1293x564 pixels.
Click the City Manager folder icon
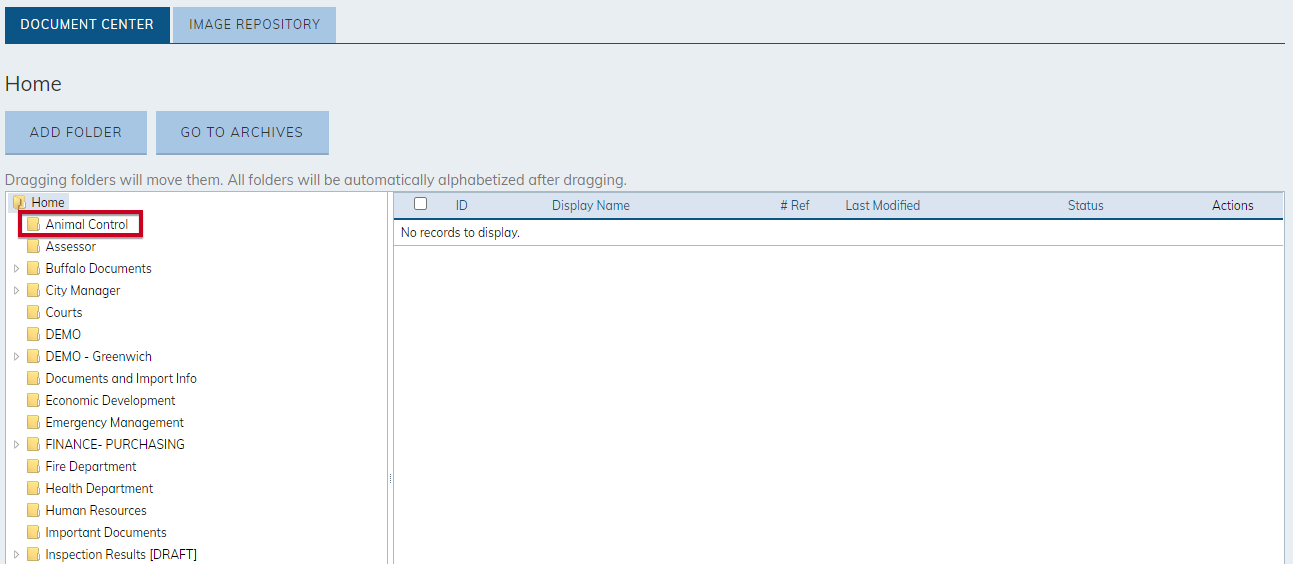point(33,291)
